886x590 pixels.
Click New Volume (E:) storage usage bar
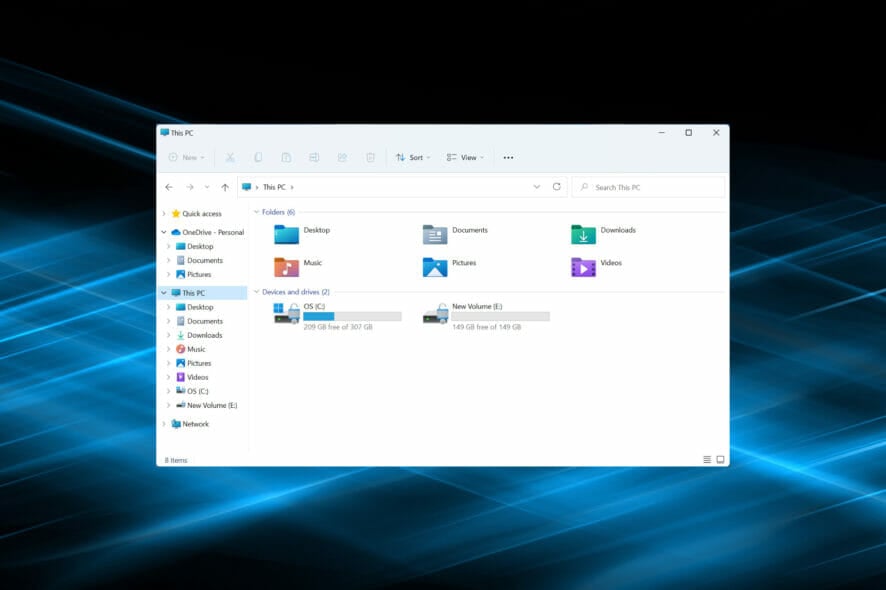(501, 316)
